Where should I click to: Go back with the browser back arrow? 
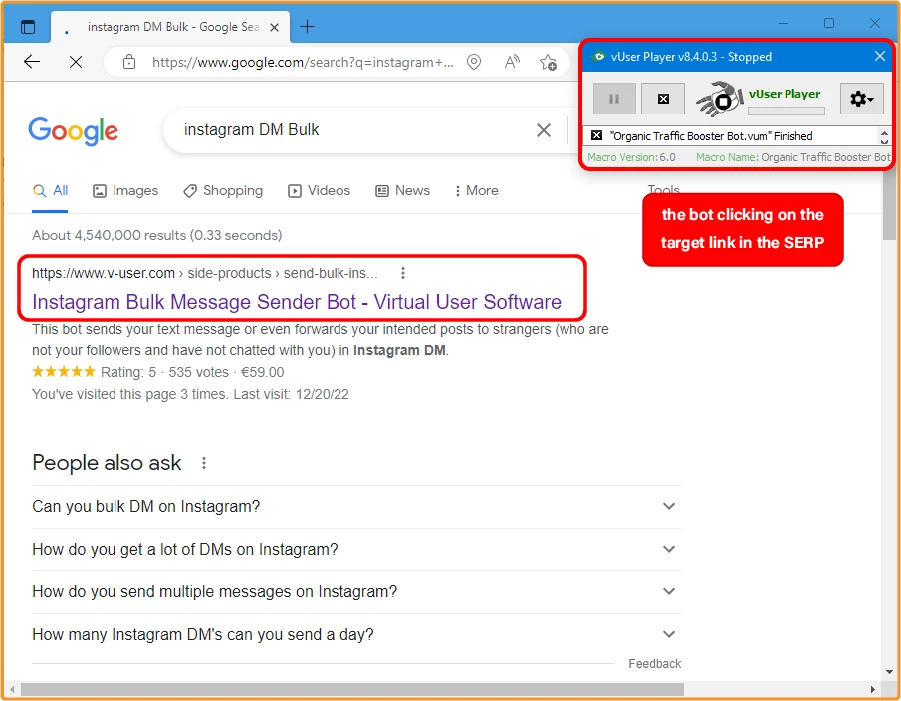(x=32, y=61)
